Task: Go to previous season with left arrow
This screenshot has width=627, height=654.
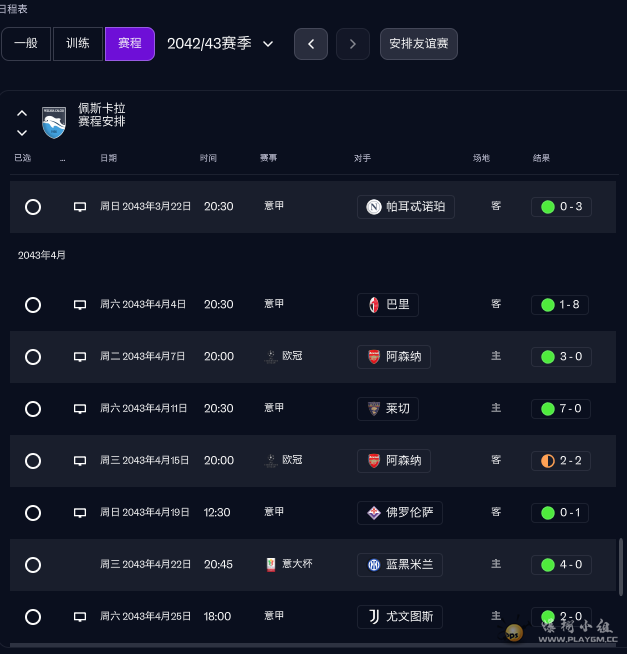Action: pyautogui.click(x=311, y=44)
